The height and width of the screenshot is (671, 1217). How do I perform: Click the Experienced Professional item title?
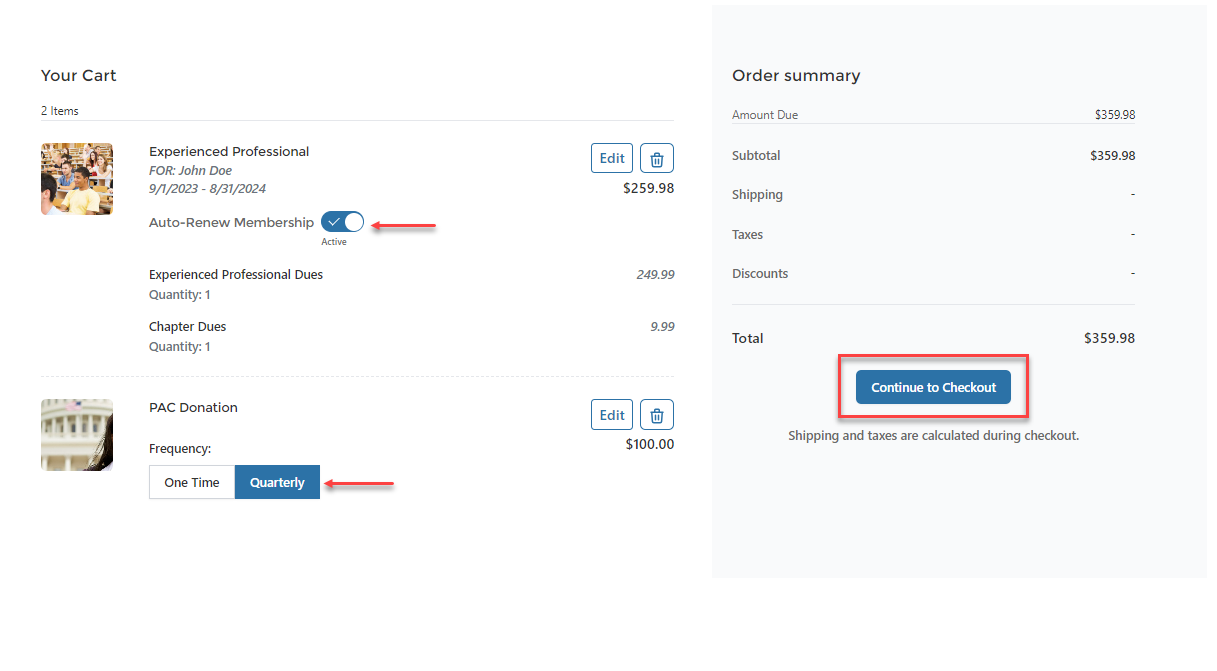(x=229, y=152)
